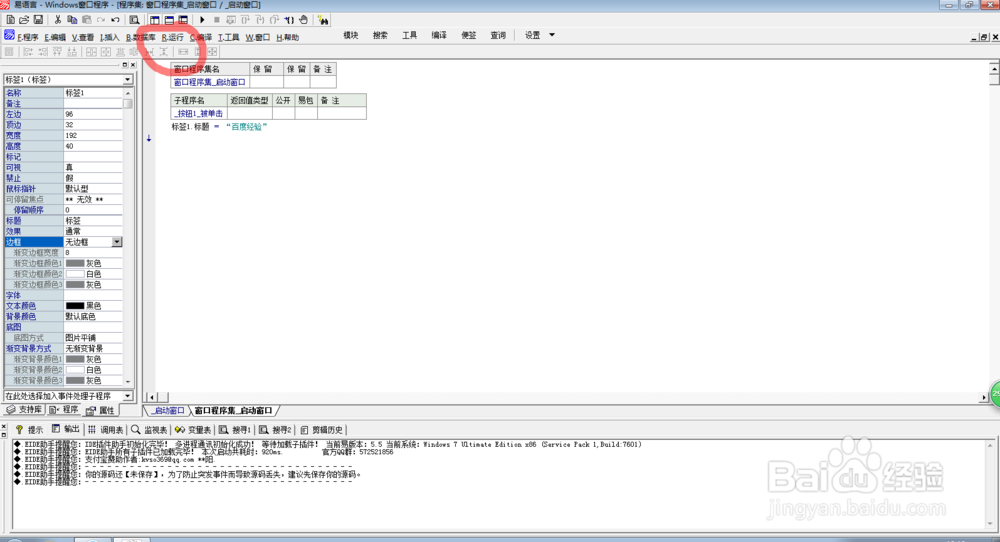This screenshot has width=1000, height=542.
Task: Click the 渐变边框颜色1 gray swatch
Action: pyautogui.click(x=75, y=263)
